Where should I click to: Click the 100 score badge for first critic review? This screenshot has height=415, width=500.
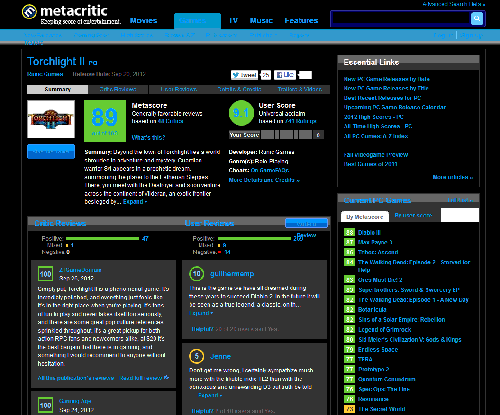click(46, 274)
